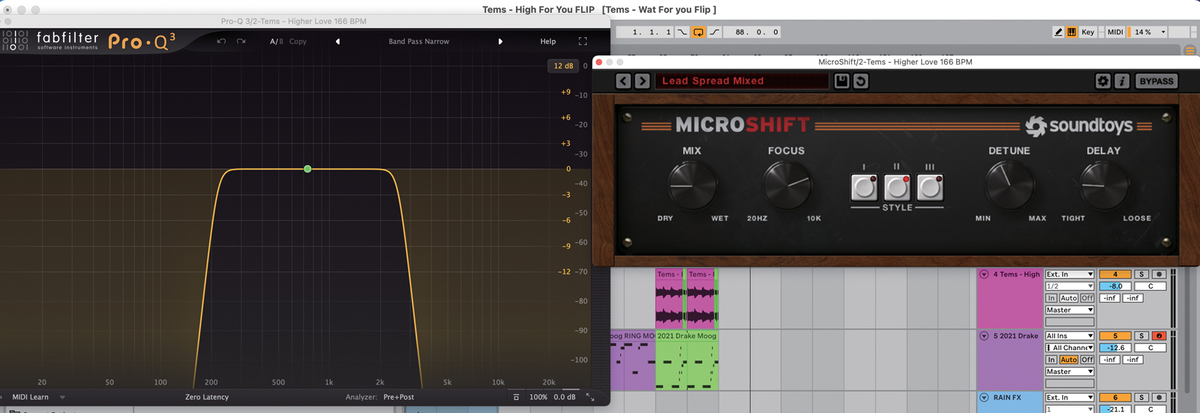This screenshot has width=1200, height=413.
Task: Open MicroShift settings gear
Action: pos(1103,81)
